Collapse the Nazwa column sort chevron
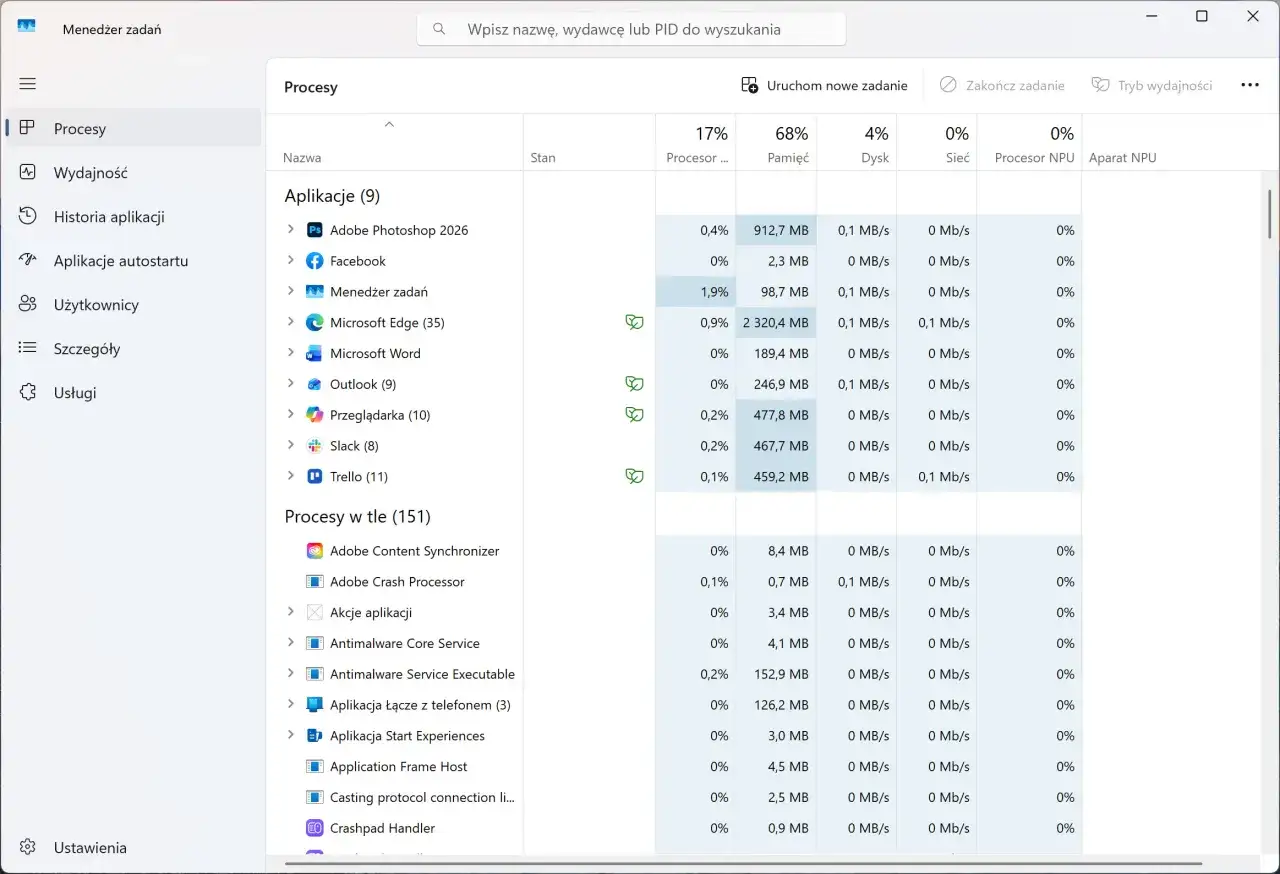Viewport: 1280px width, 874px height. point(390,124)
